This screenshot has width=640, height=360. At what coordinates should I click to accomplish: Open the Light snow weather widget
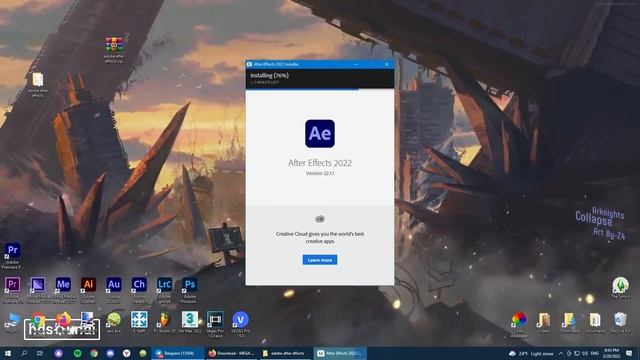click(531, 353)
